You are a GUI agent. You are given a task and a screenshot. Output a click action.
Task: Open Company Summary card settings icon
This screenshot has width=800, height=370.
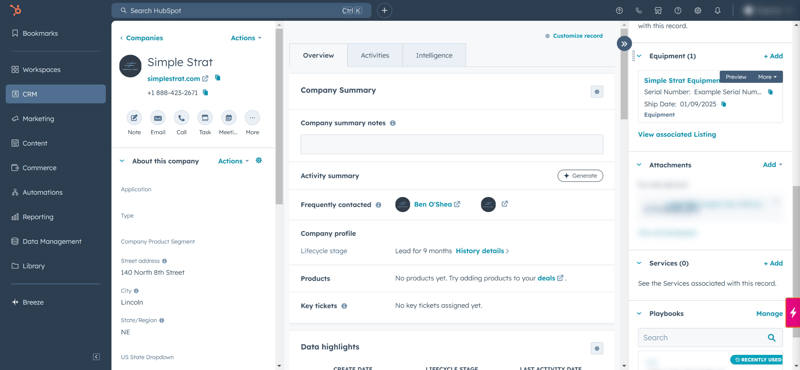[597, 92]
